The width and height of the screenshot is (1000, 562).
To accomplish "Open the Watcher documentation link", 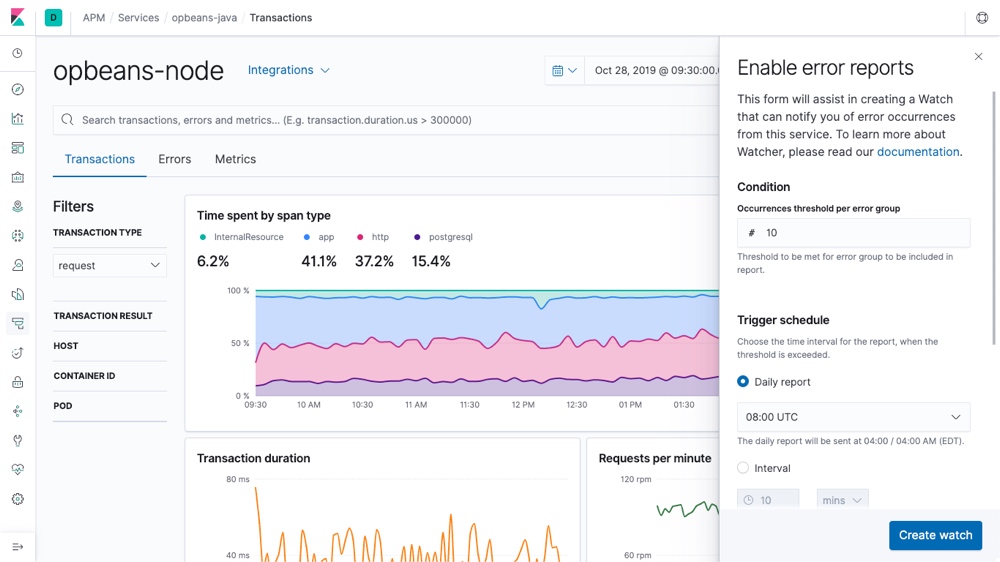I will click(918, 152).
